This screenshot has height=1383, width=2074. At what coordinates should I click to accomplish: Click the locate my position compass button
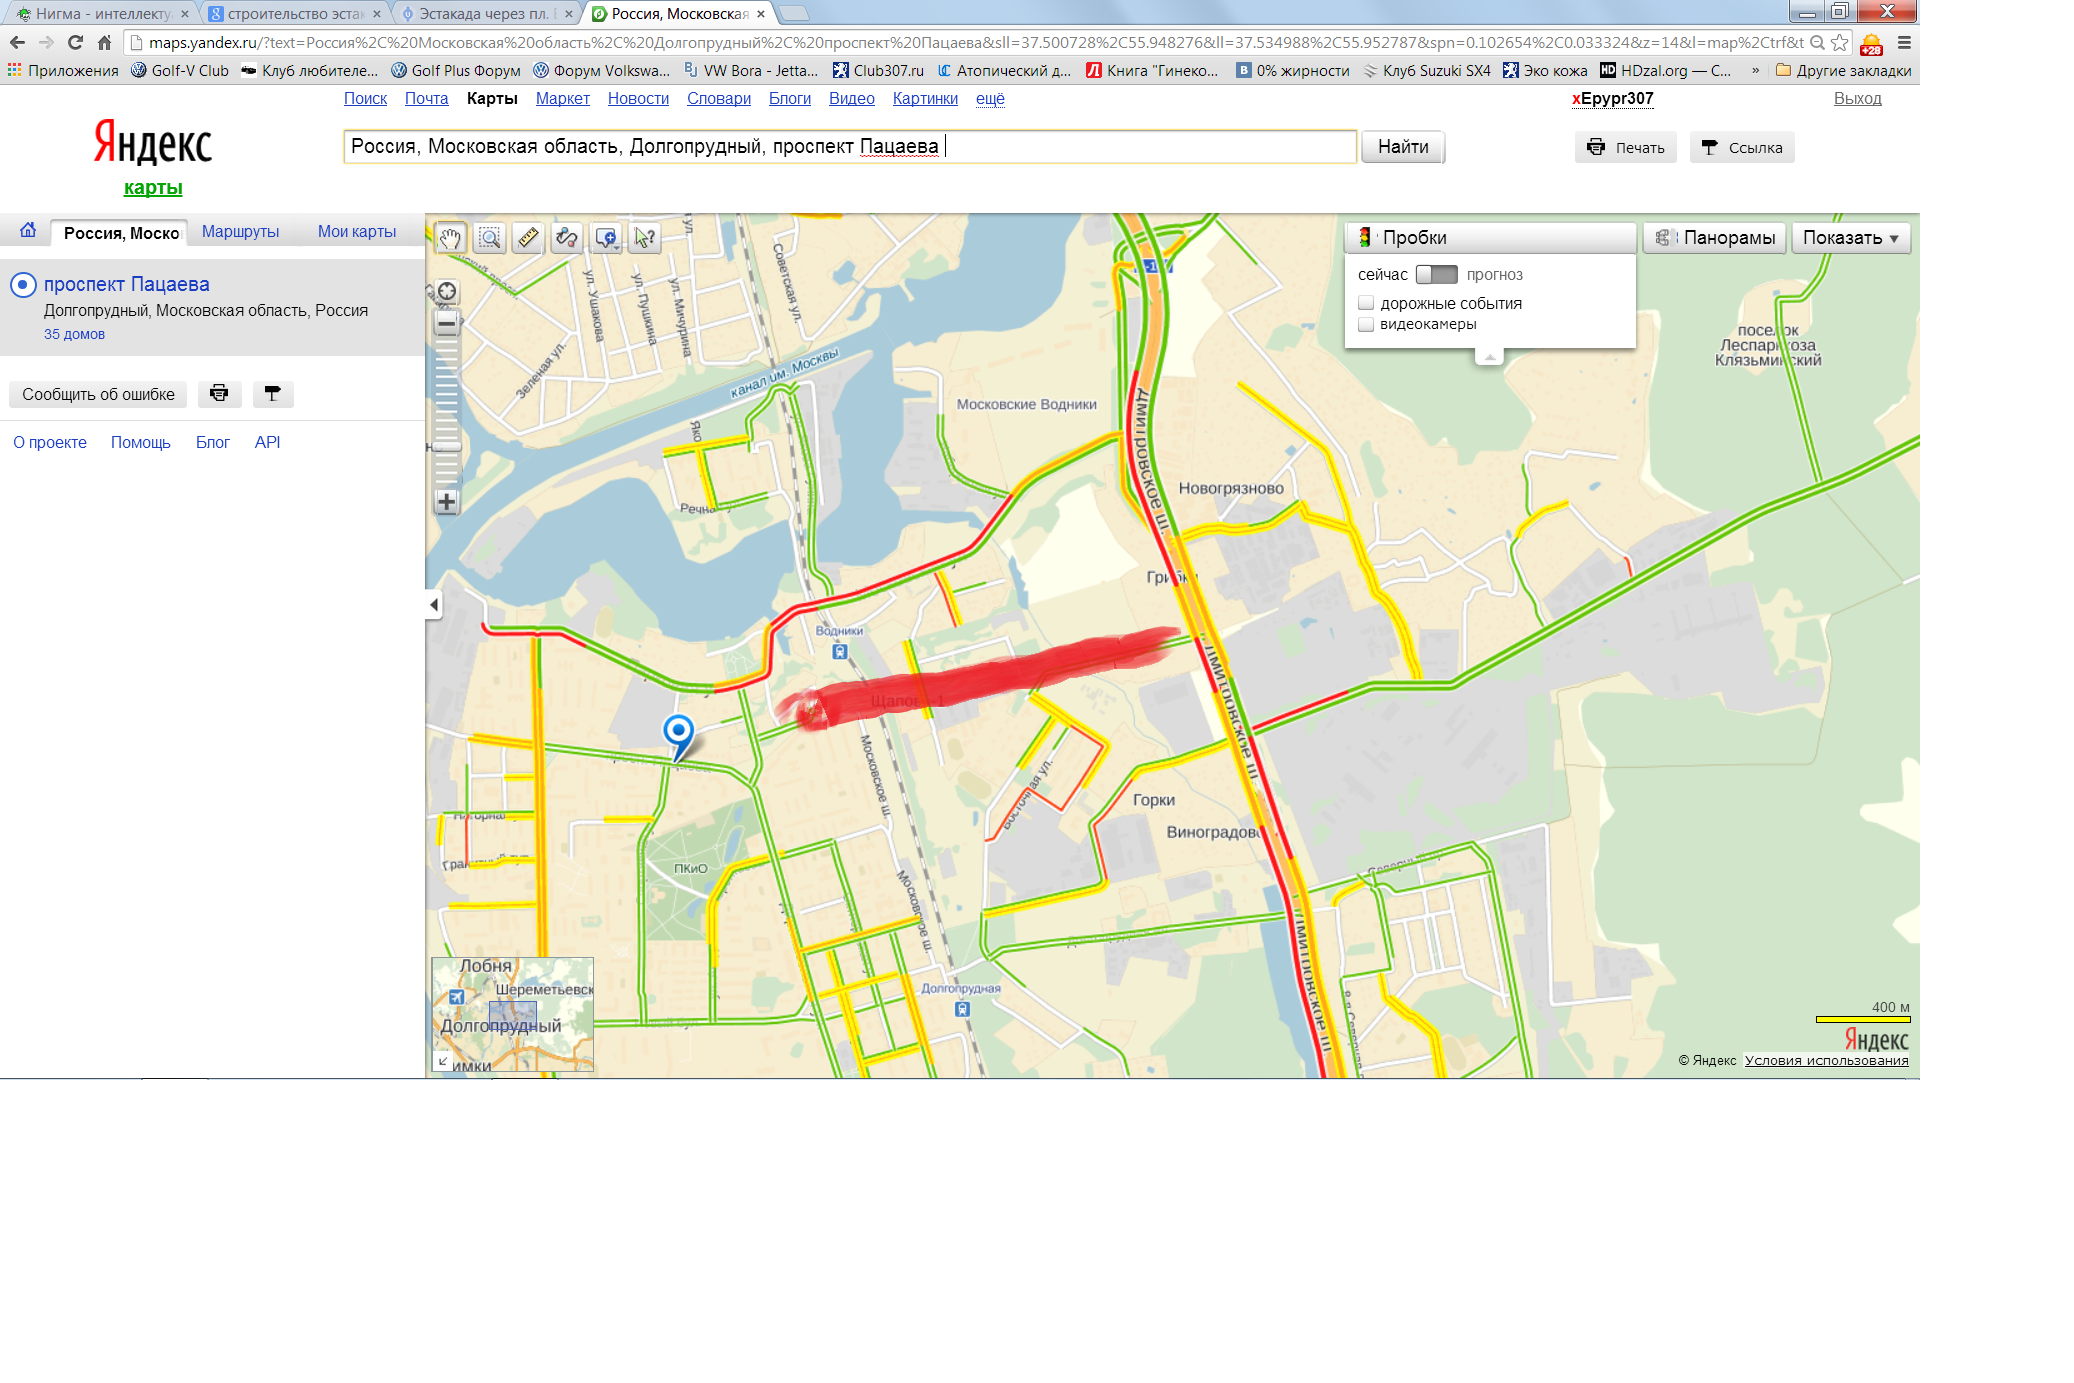[x=447, y=292]
